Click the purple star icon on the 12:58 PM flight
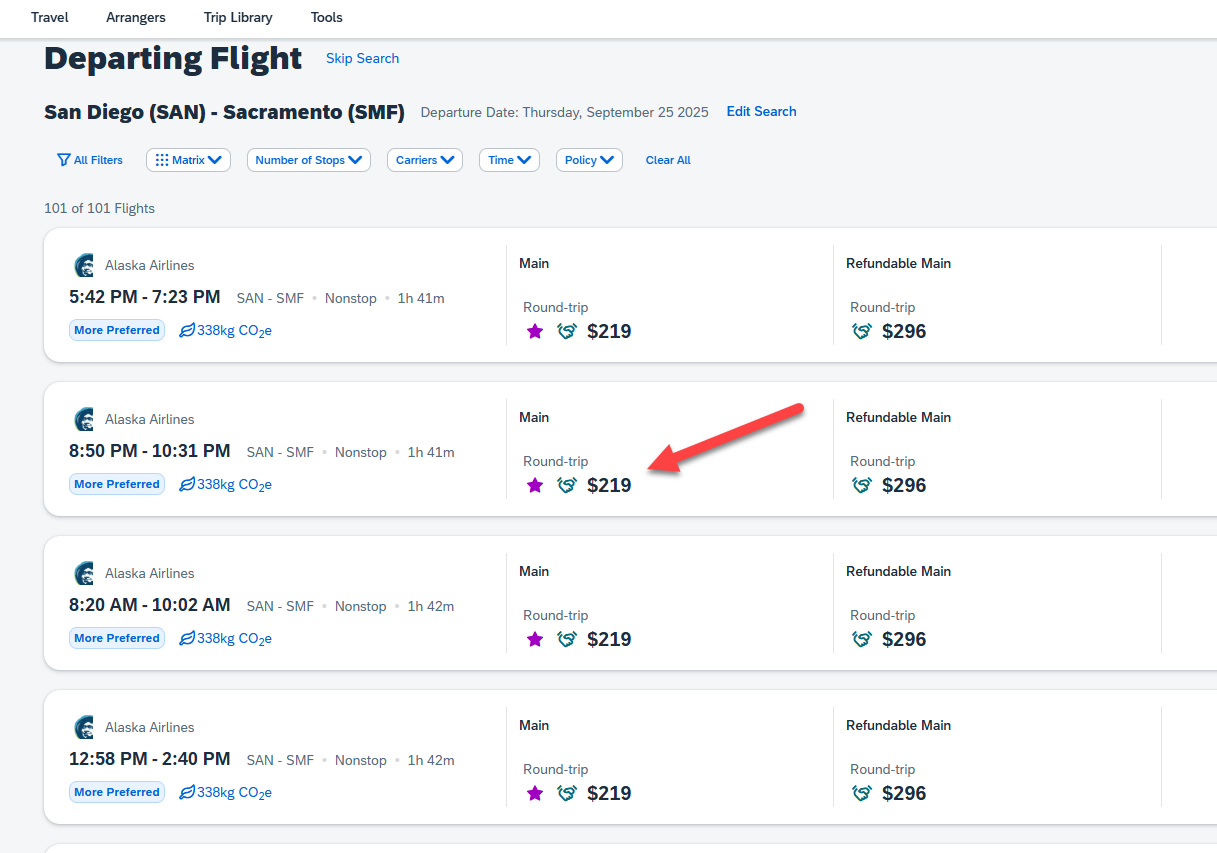1217x853 pixels. coord(535,793)
